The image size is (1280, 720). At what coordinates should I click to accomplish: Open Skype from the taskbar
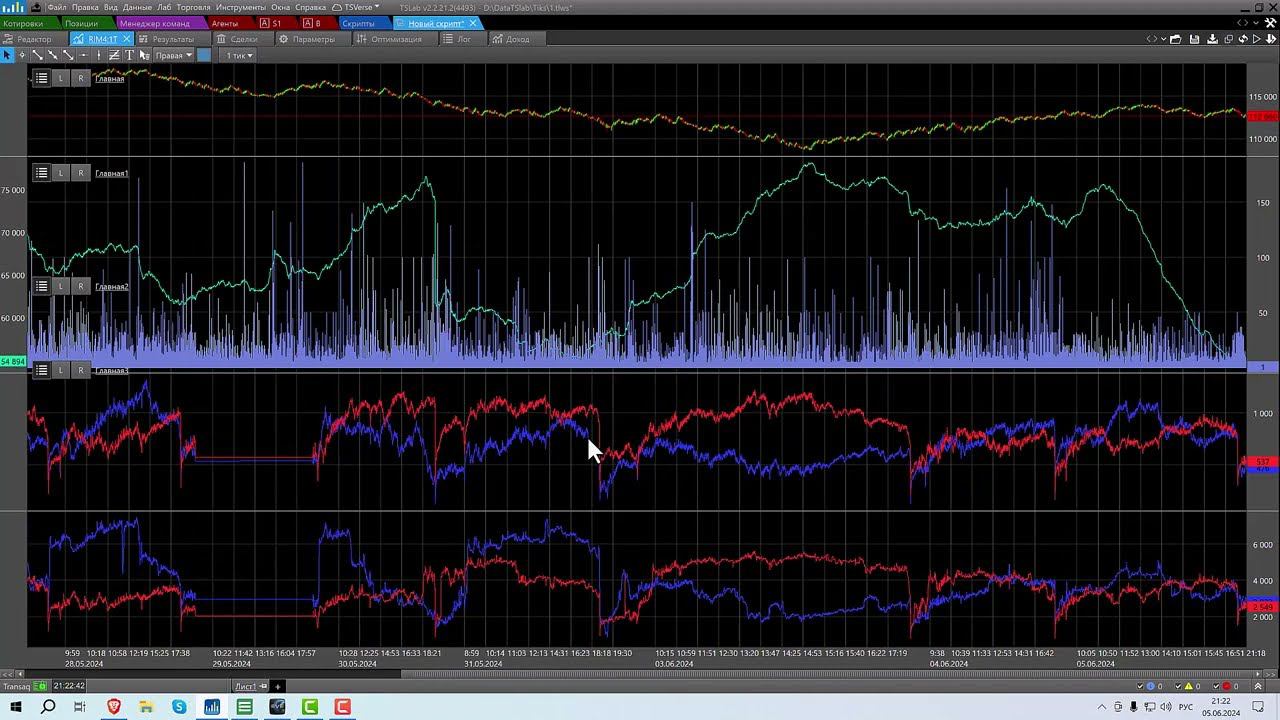179,707
